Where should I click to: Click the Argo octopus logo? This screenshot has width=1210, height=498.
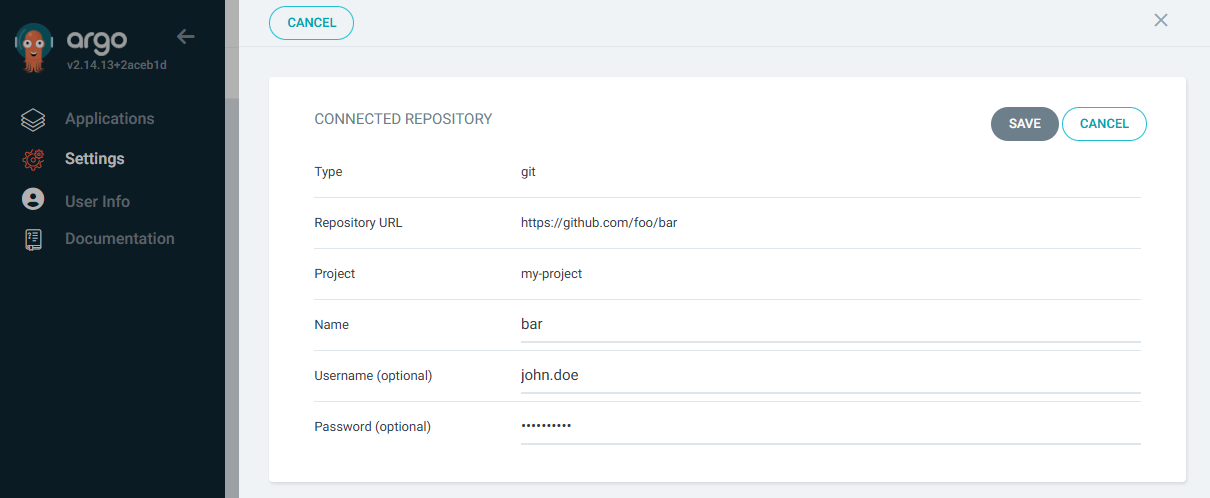coord(33,48)
